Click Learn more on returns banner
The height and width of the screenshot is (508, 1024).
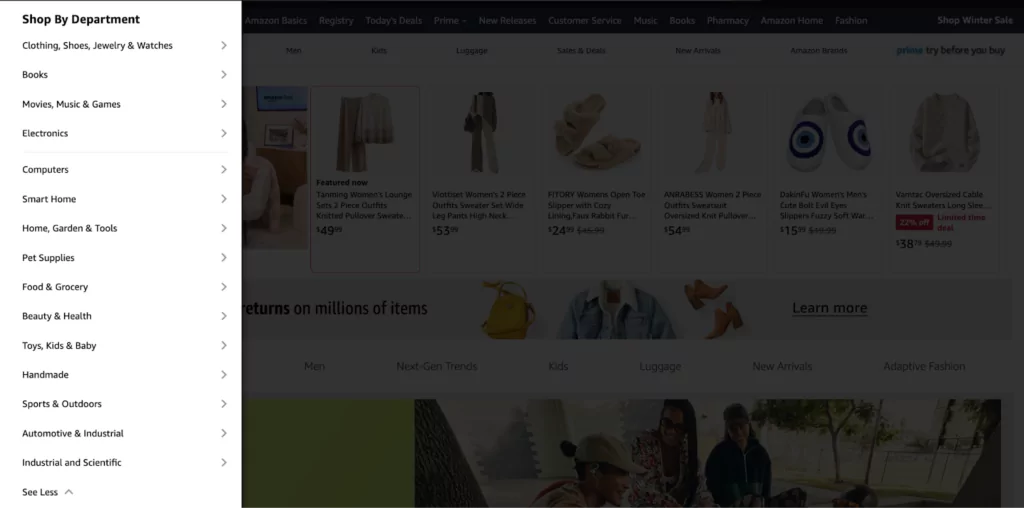829,308
